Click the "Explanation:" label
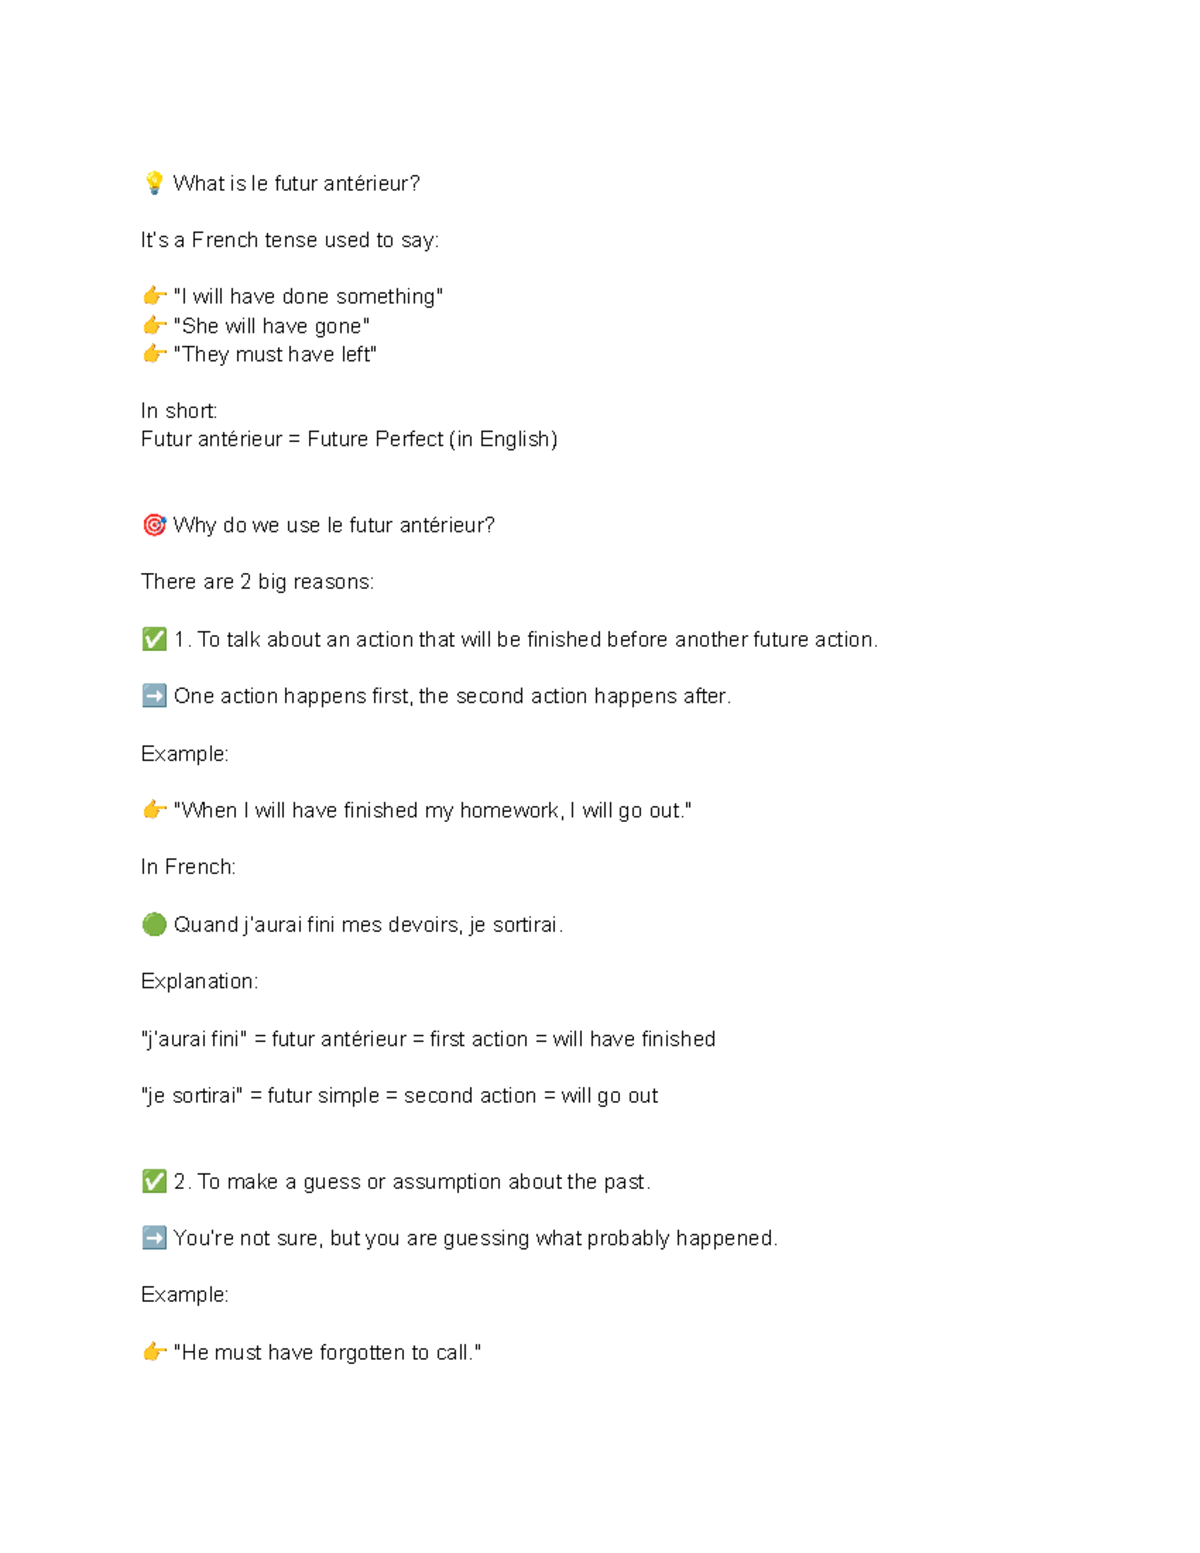1200x1553 pixels. [199, 981]
